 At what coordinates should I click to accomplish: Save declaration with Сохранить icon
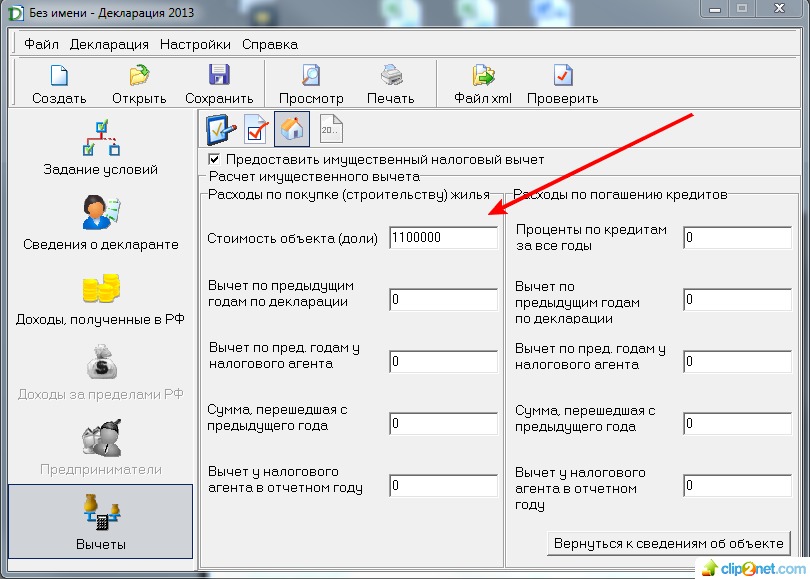pos(219,75)
